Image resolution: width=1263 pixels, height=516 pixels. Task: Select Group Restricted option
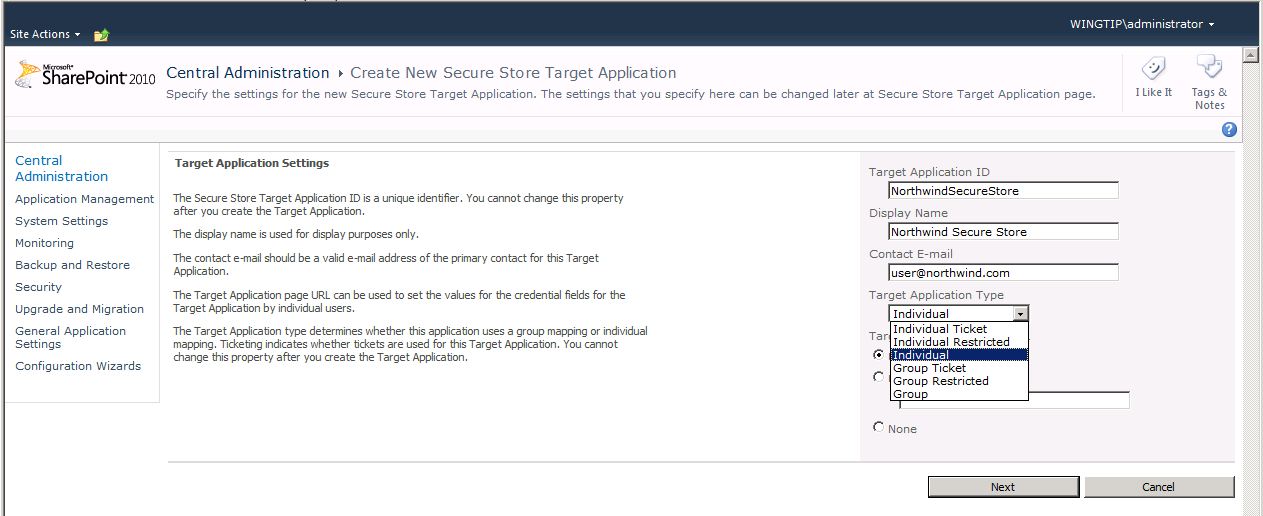[x=958, y=381]
